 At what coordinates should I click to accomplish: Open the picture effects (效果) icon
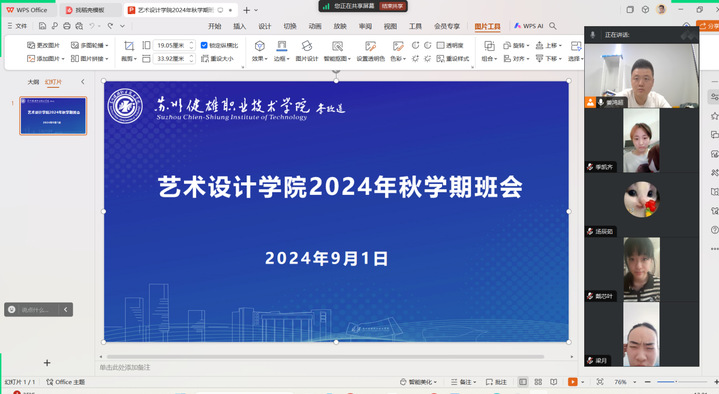click(260, 46)
